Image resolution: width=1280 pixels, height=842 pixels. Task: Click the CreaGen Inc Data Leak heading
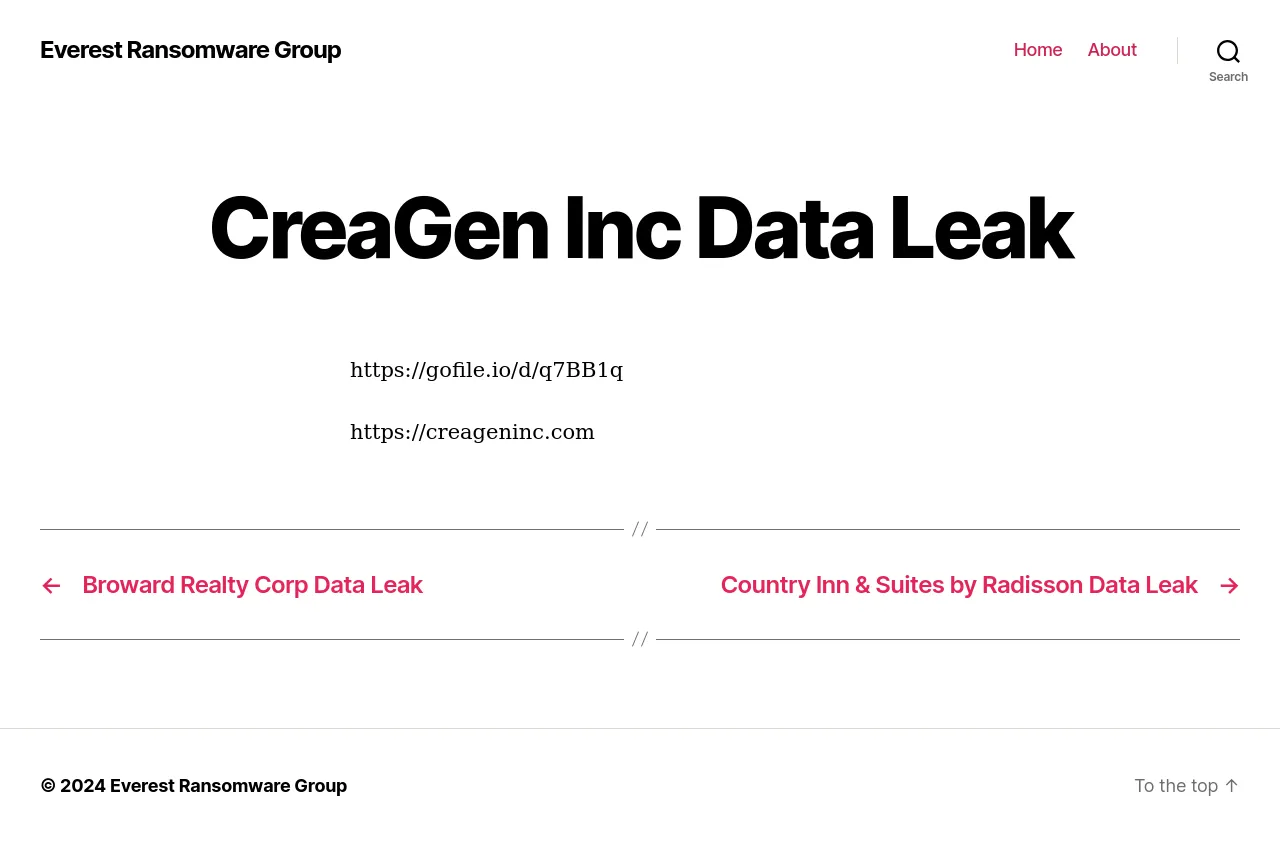tap(640, 228)
